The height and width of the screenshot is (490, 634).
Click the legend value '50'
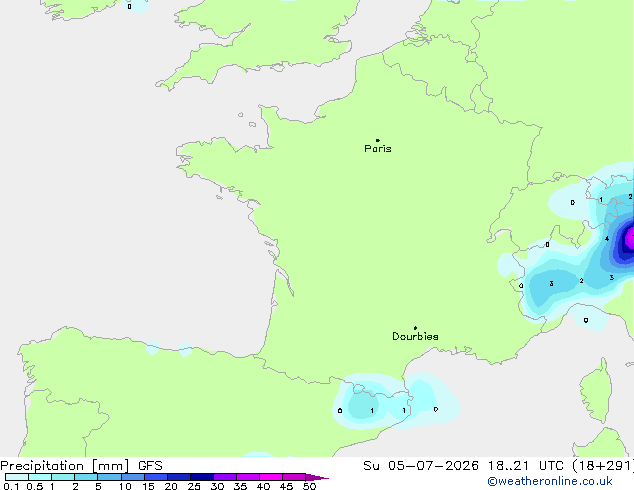click(309, 486)
